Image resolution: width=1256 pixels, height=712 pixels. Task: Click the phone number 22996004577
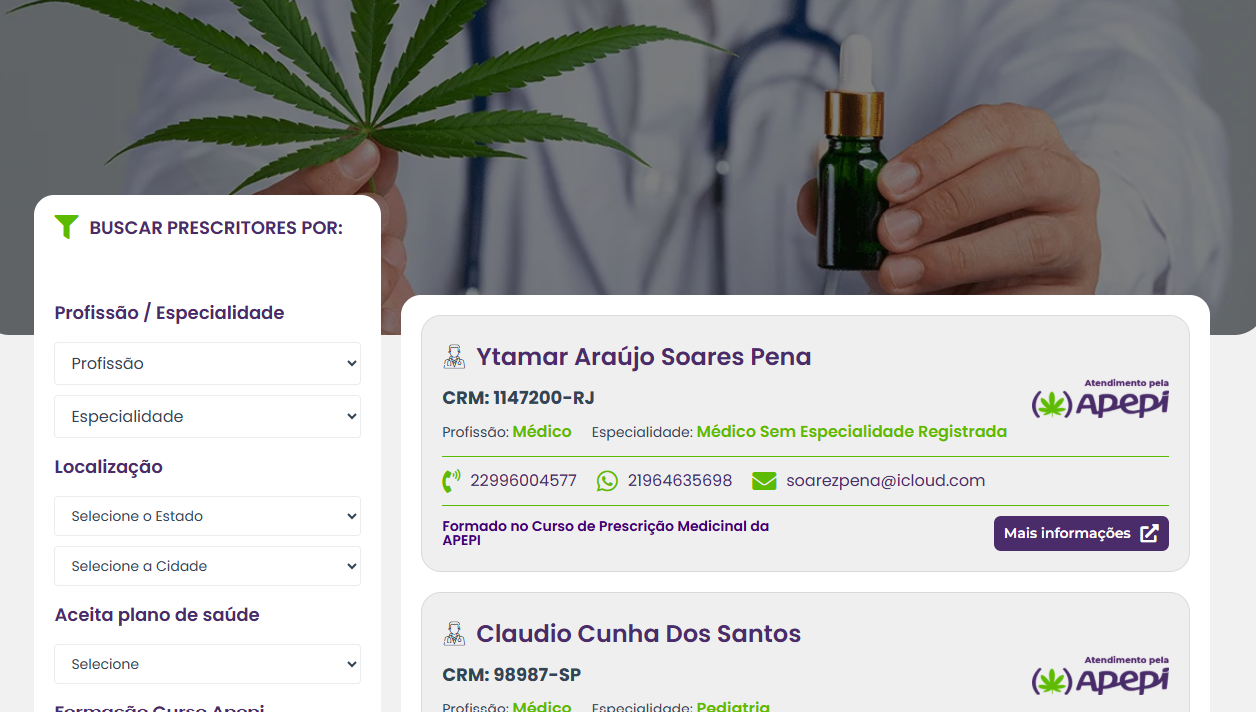click(x=523, y=481)
